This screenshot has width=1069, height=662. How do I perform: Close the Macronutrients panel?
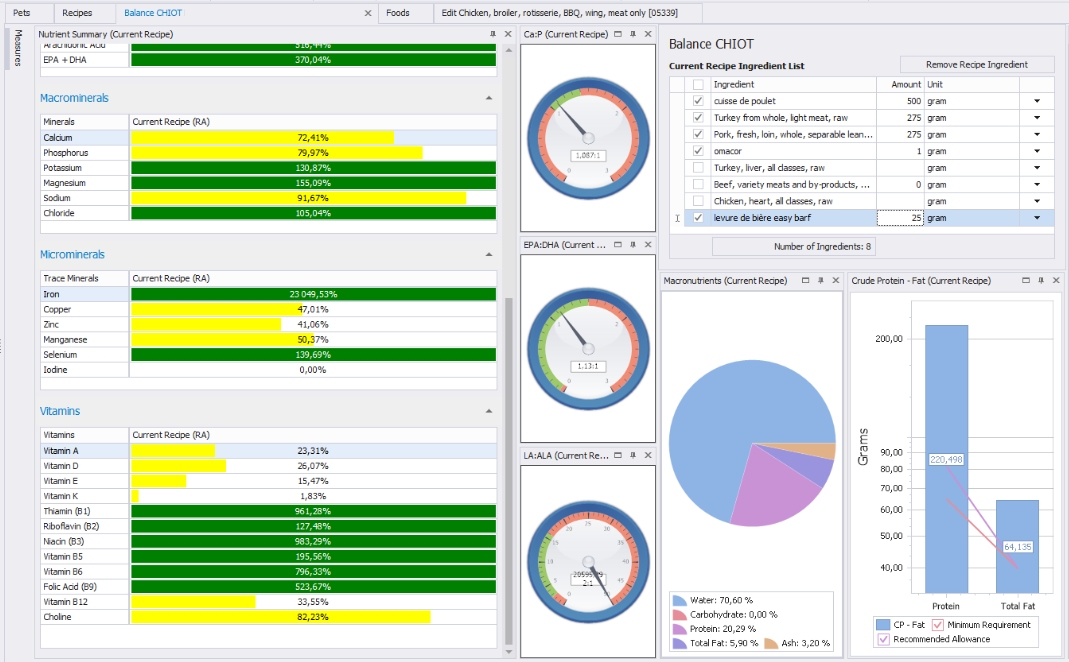click(x=835, y=281)
